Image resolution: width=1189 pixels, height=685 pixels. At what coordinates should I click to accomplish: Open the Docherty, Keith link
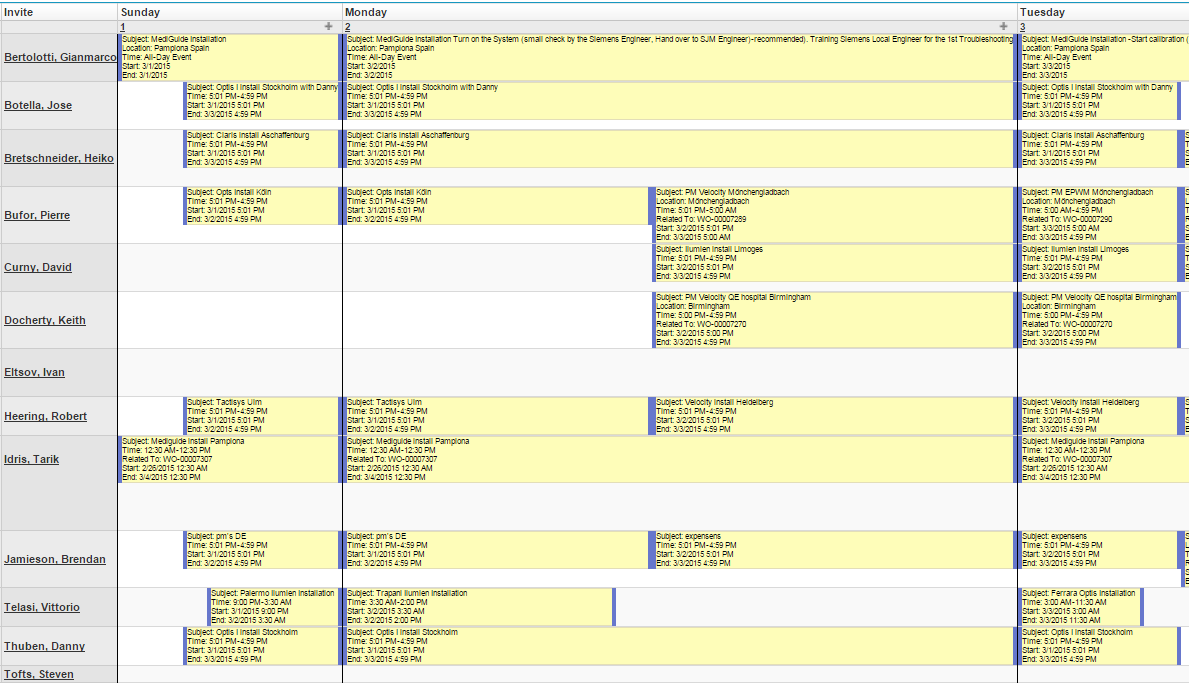pos(45,320)
